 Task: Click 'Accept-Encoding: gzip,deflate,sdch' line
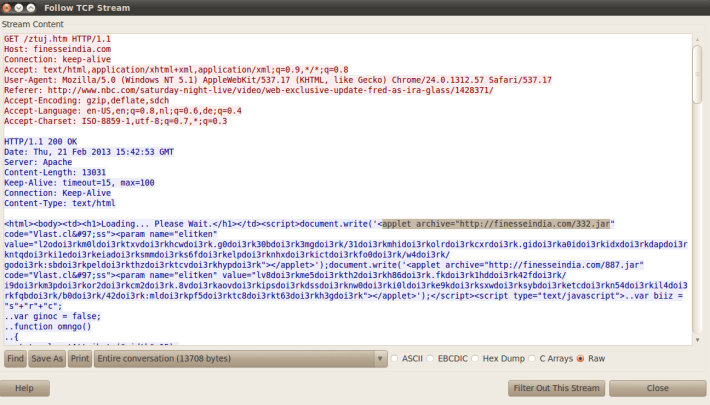(x=86, y=101)
